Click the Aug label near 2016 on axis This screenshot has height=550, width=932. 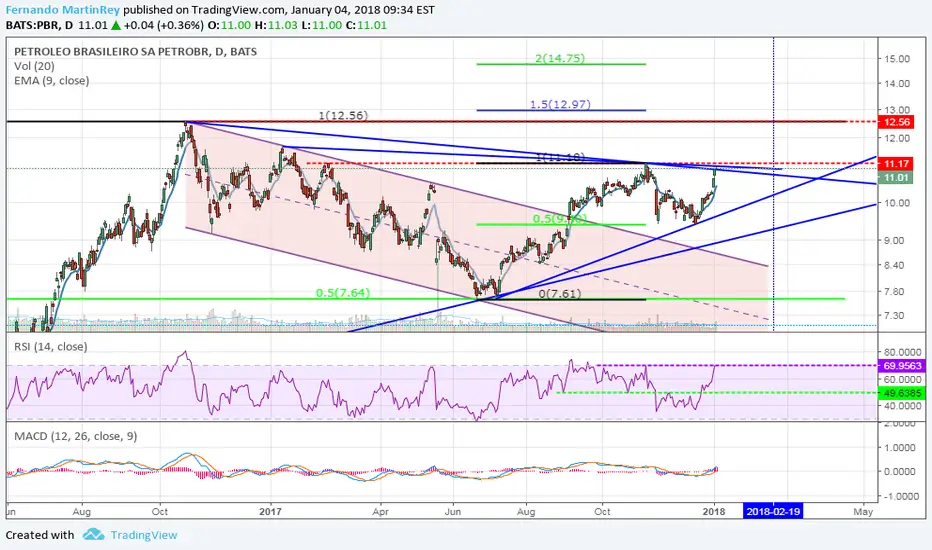[x=81, y=511]
